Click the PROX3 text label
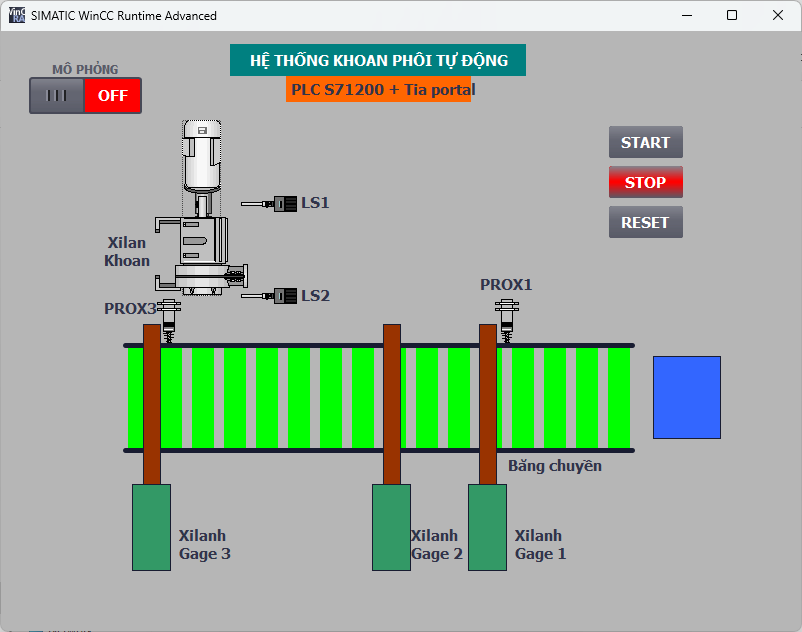 130,309
